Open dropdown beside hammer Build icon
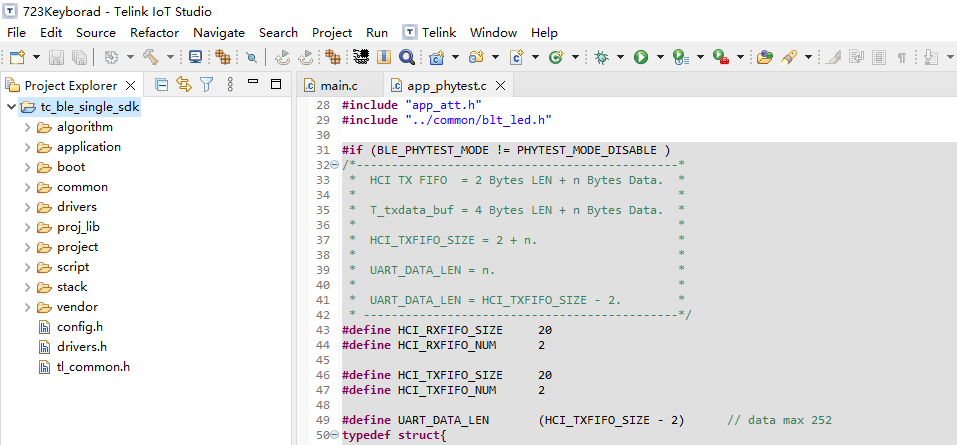Viewport: 957px width, 445px height. (170, 57)
